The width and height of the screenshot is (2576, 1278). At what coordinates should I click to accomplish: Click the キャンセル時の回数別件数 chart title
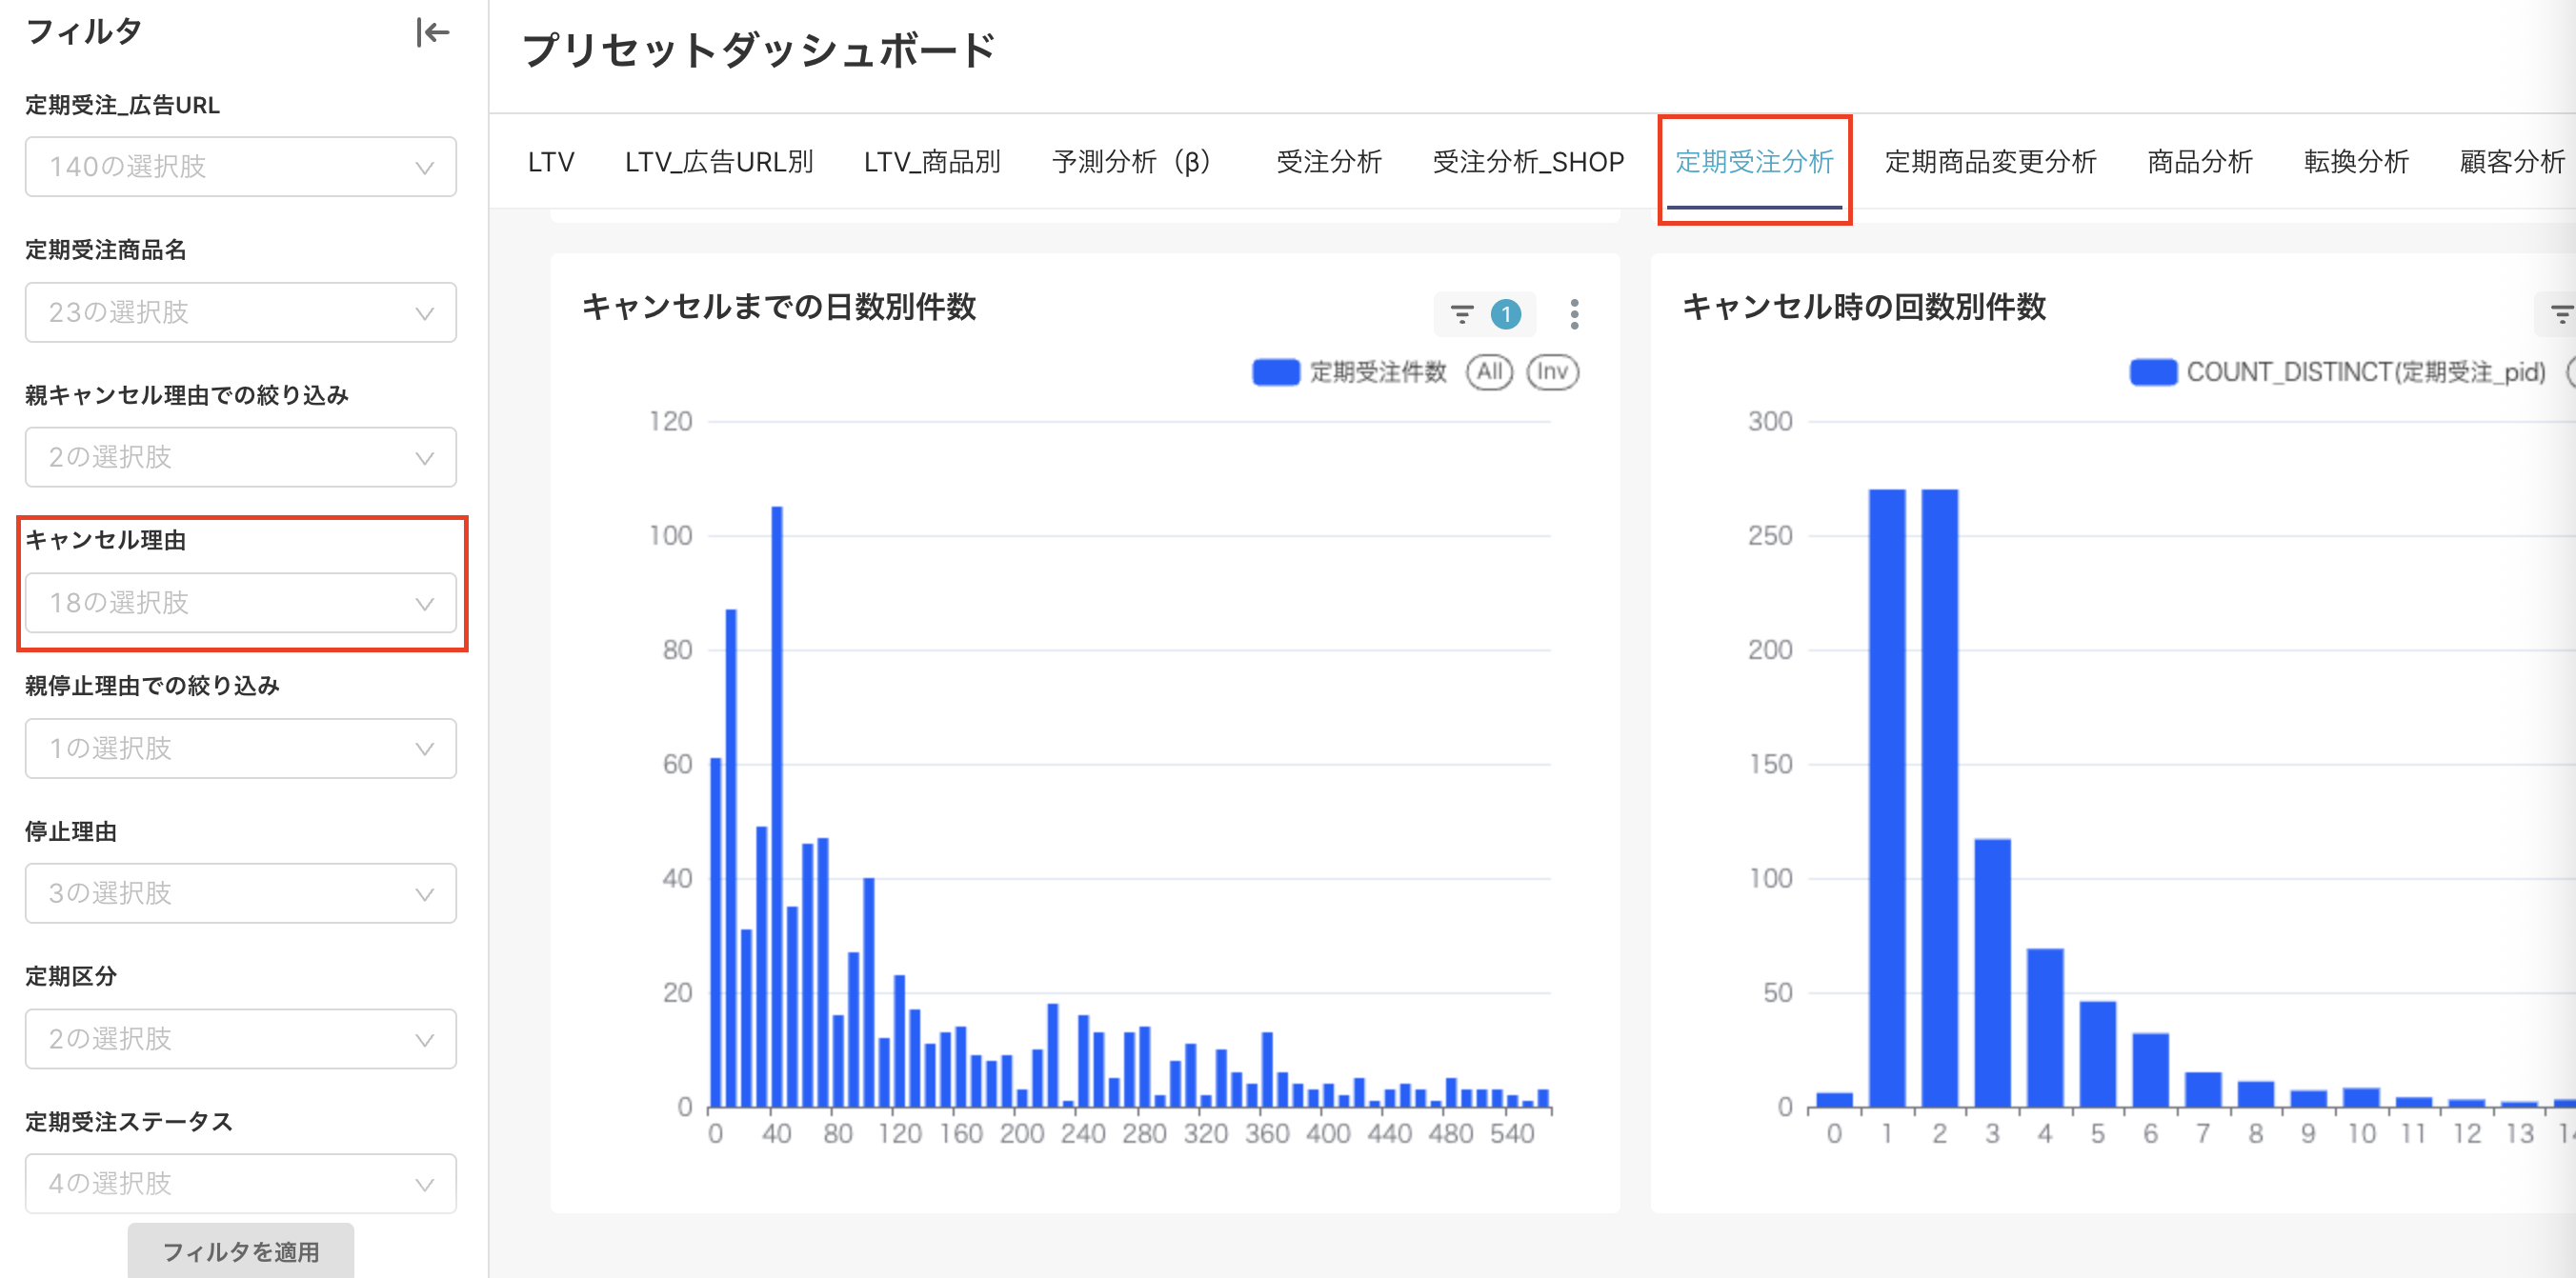[x=1864, y=307]
